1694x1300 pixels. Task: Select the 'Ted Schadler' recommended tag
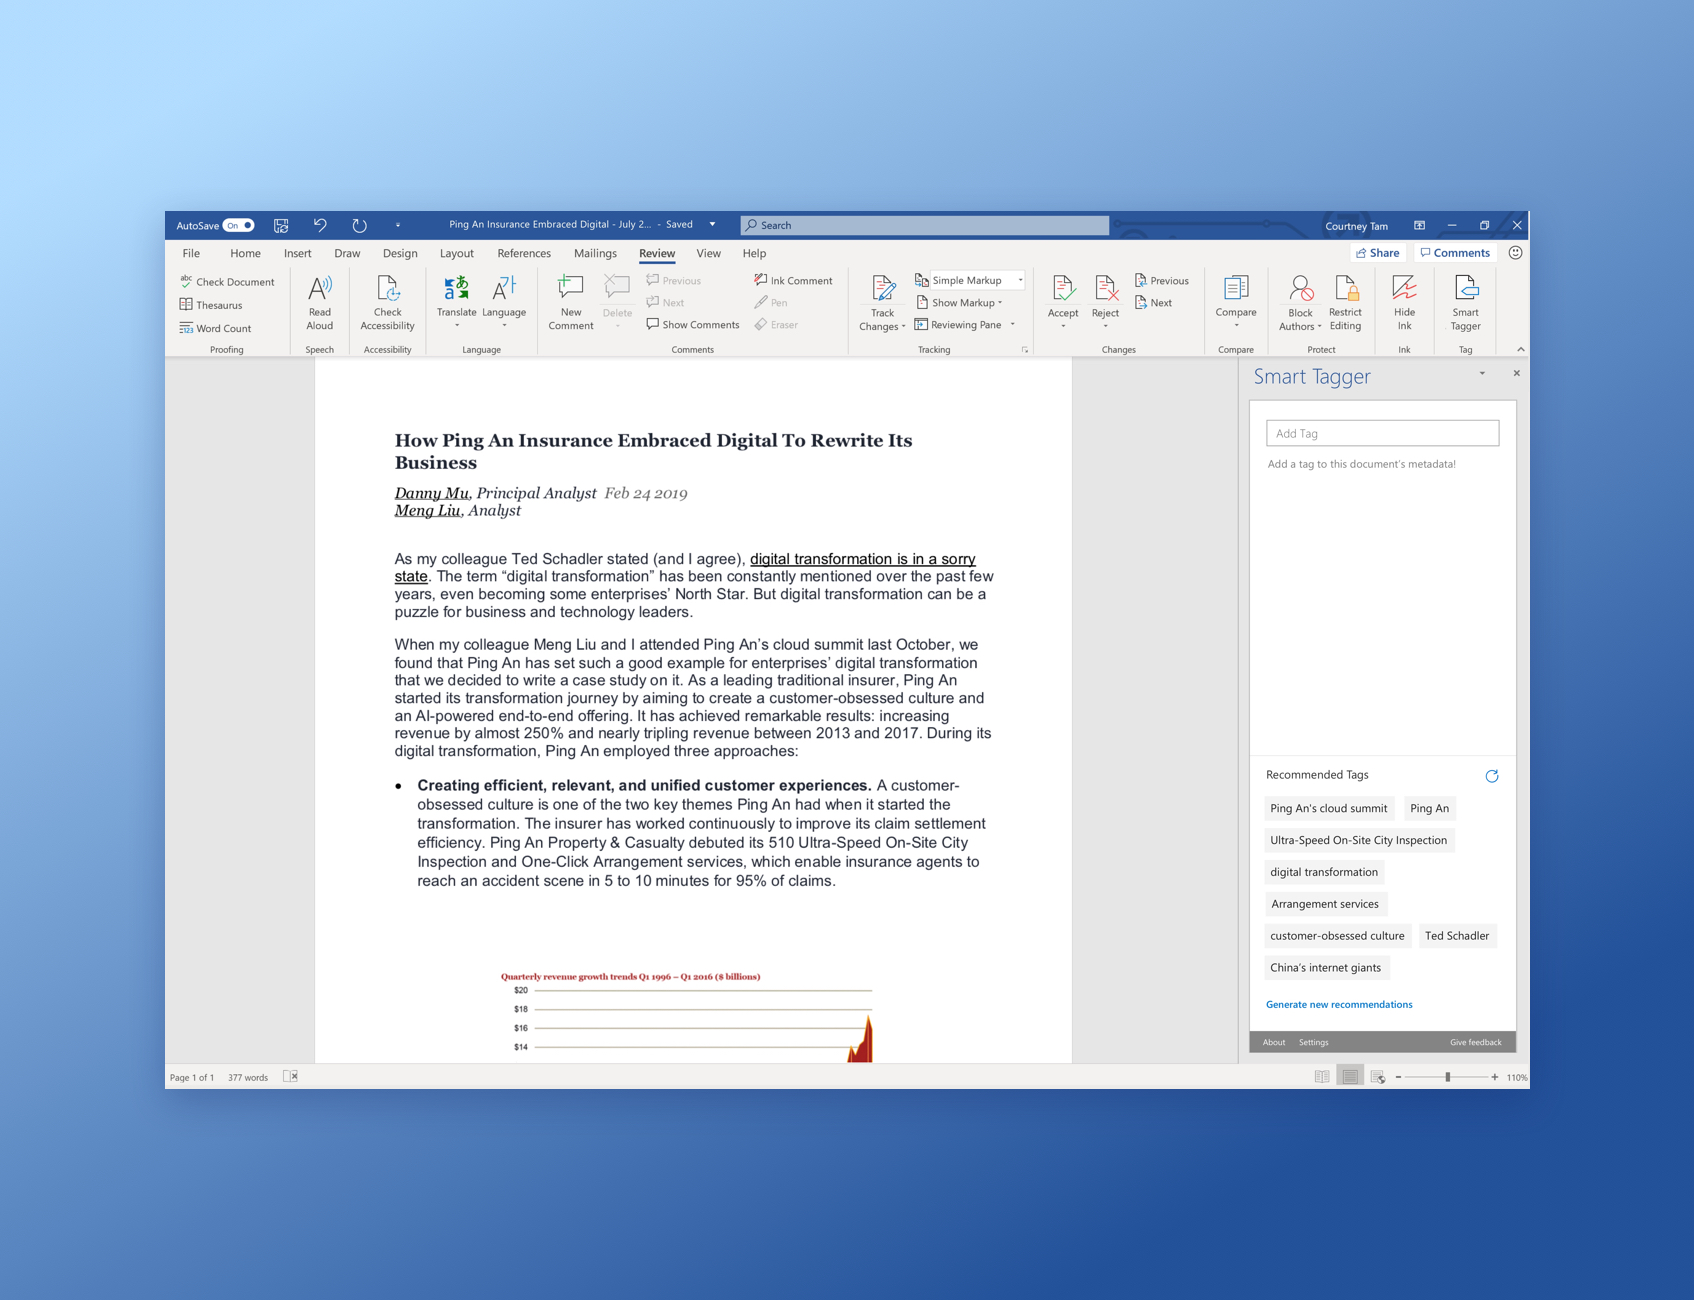coord(1457,936)
